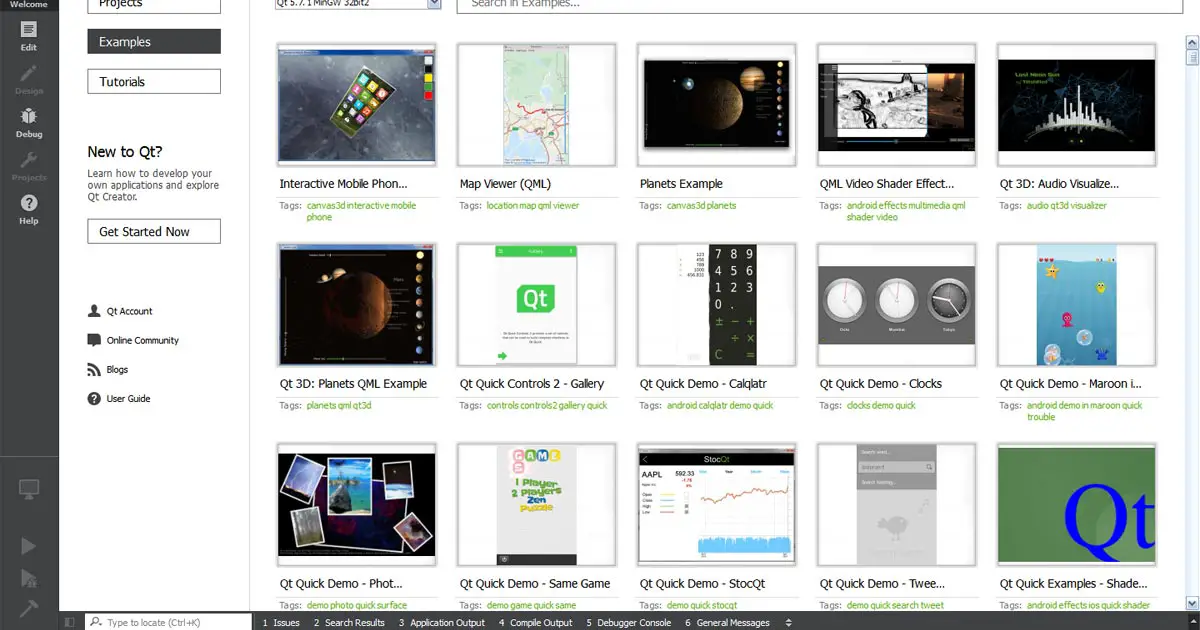Open the Design mode icon
Viewport: 1200px width, 630px height.
[29, 72]
